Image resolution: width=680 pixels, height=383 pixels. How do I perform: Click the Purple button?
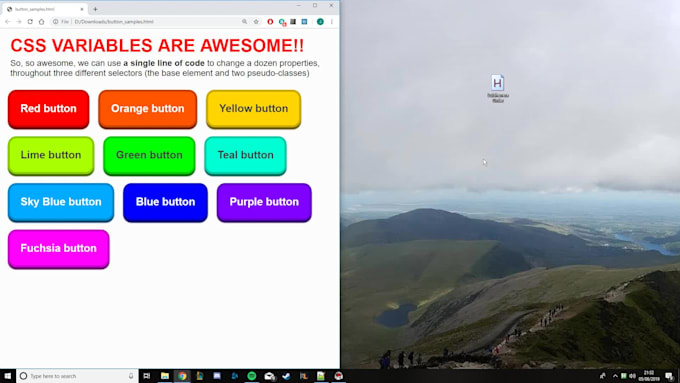pyautogui.click(x=264, y=203)
